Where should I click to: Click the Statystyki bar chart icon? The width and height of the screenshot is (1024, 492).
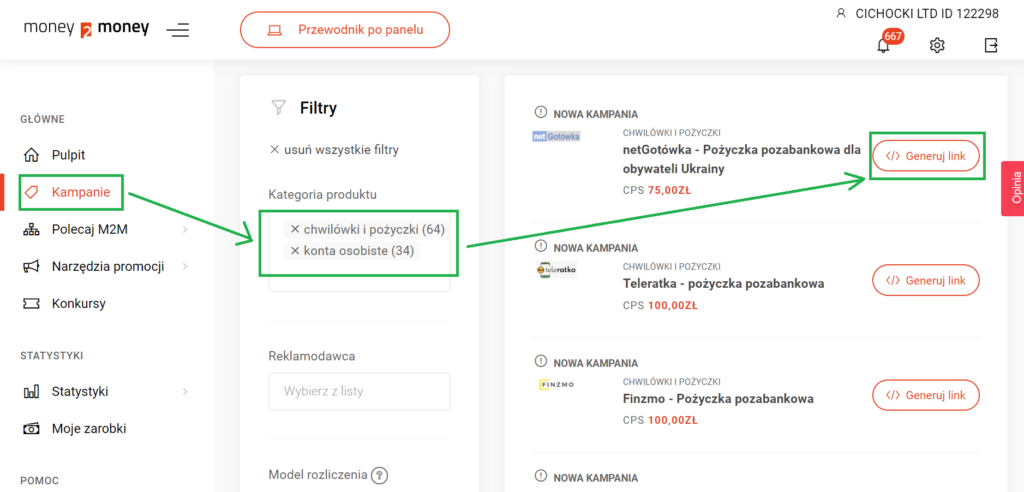pos(31,391)
